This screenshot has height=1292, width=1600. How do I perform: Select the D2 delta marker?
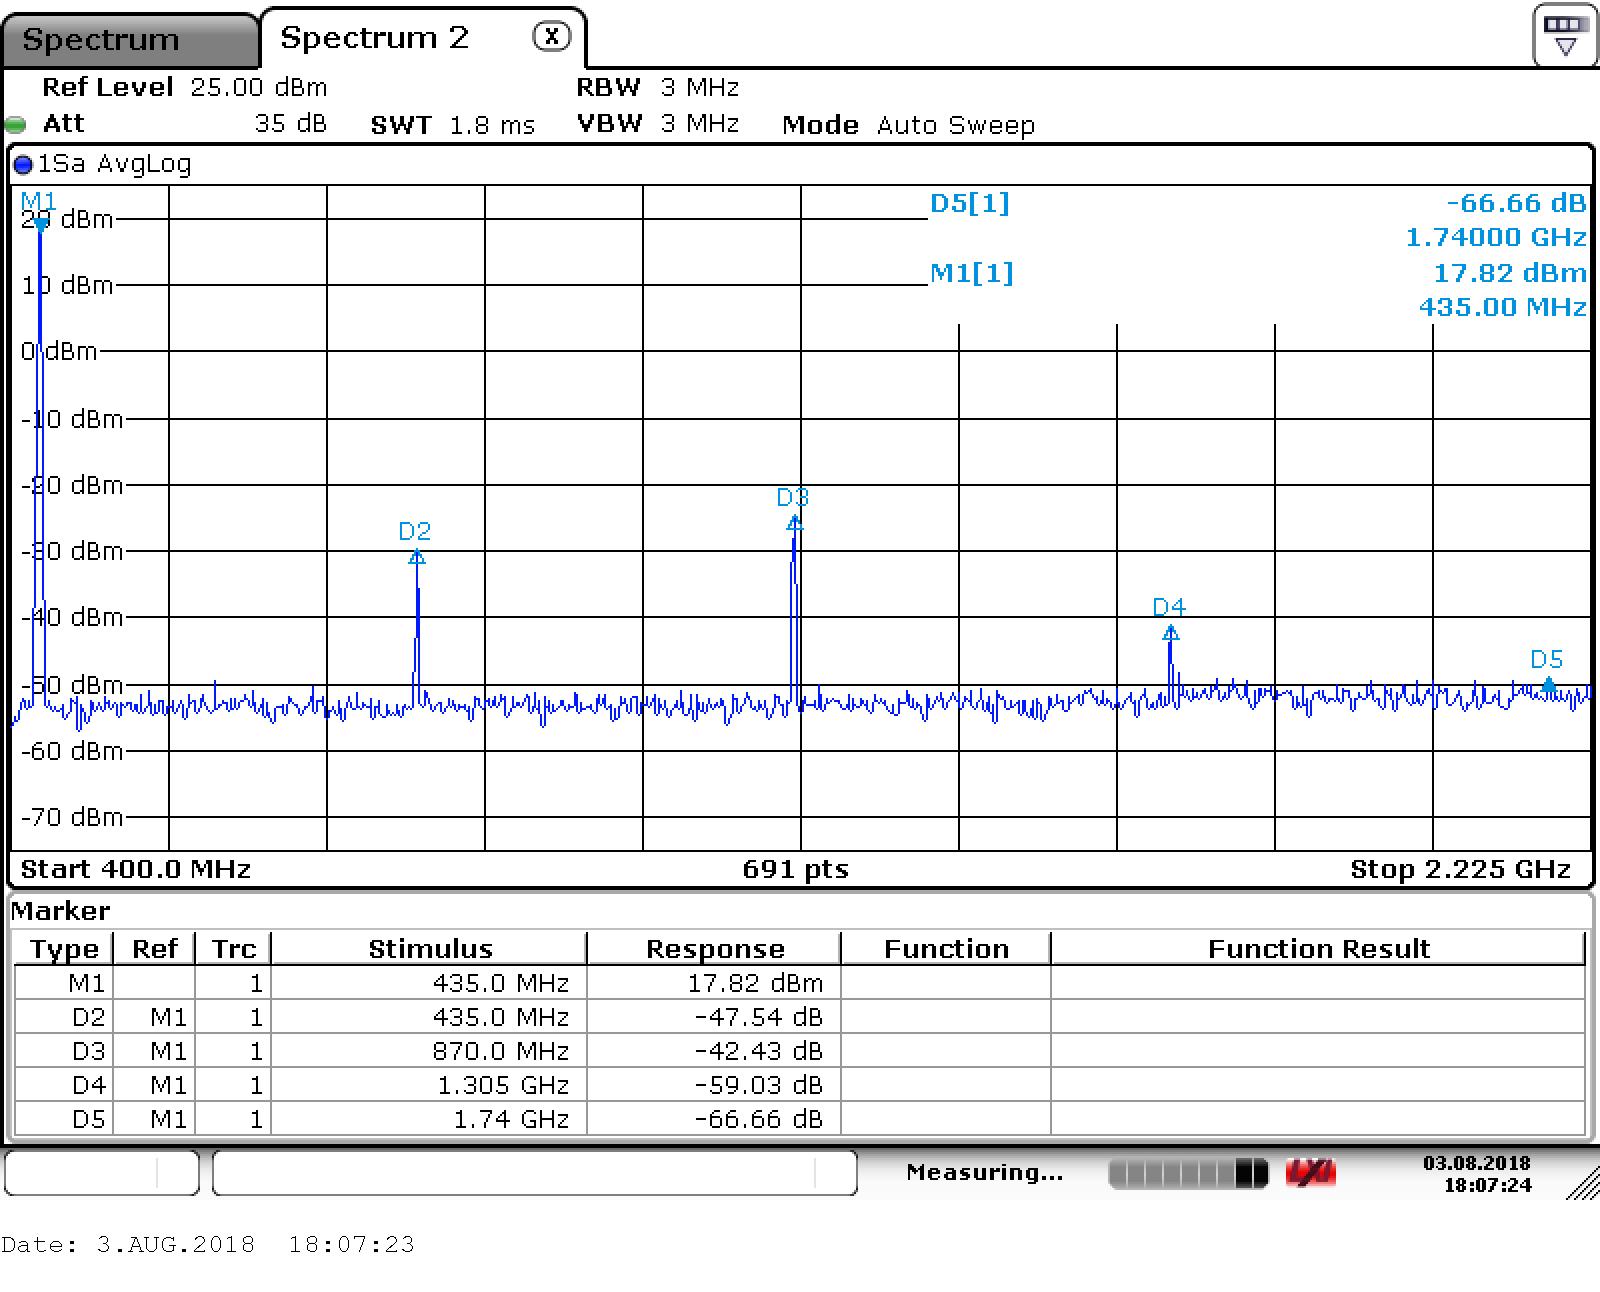click(x=417, y=556)
